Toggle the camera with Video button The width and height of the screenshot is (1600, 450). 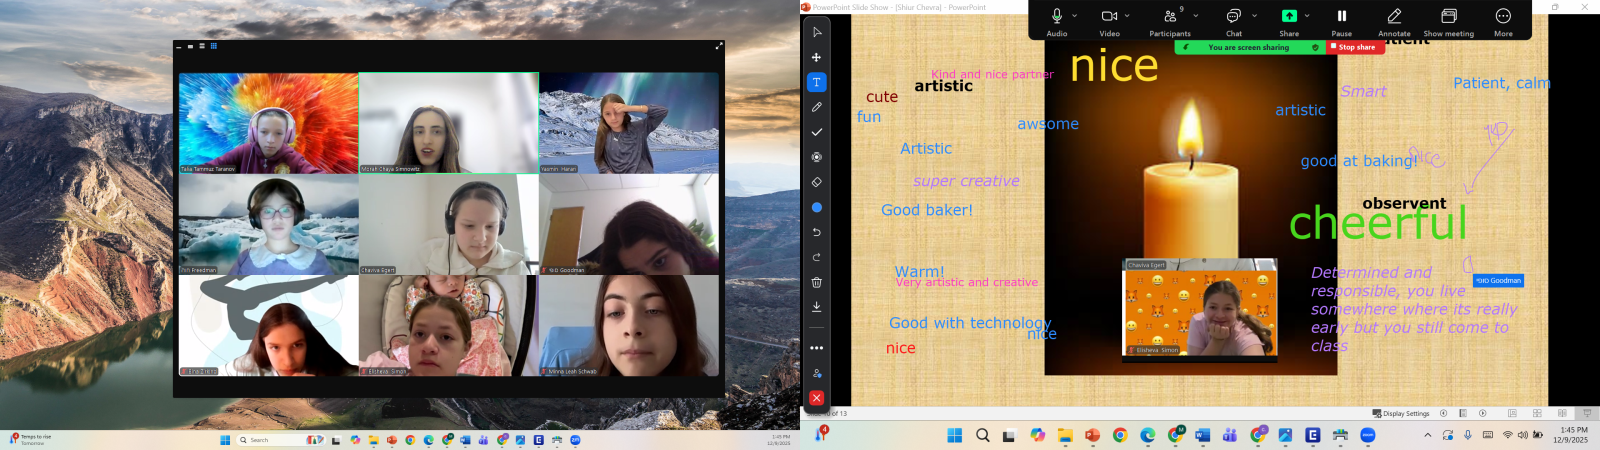(1109, 20)
